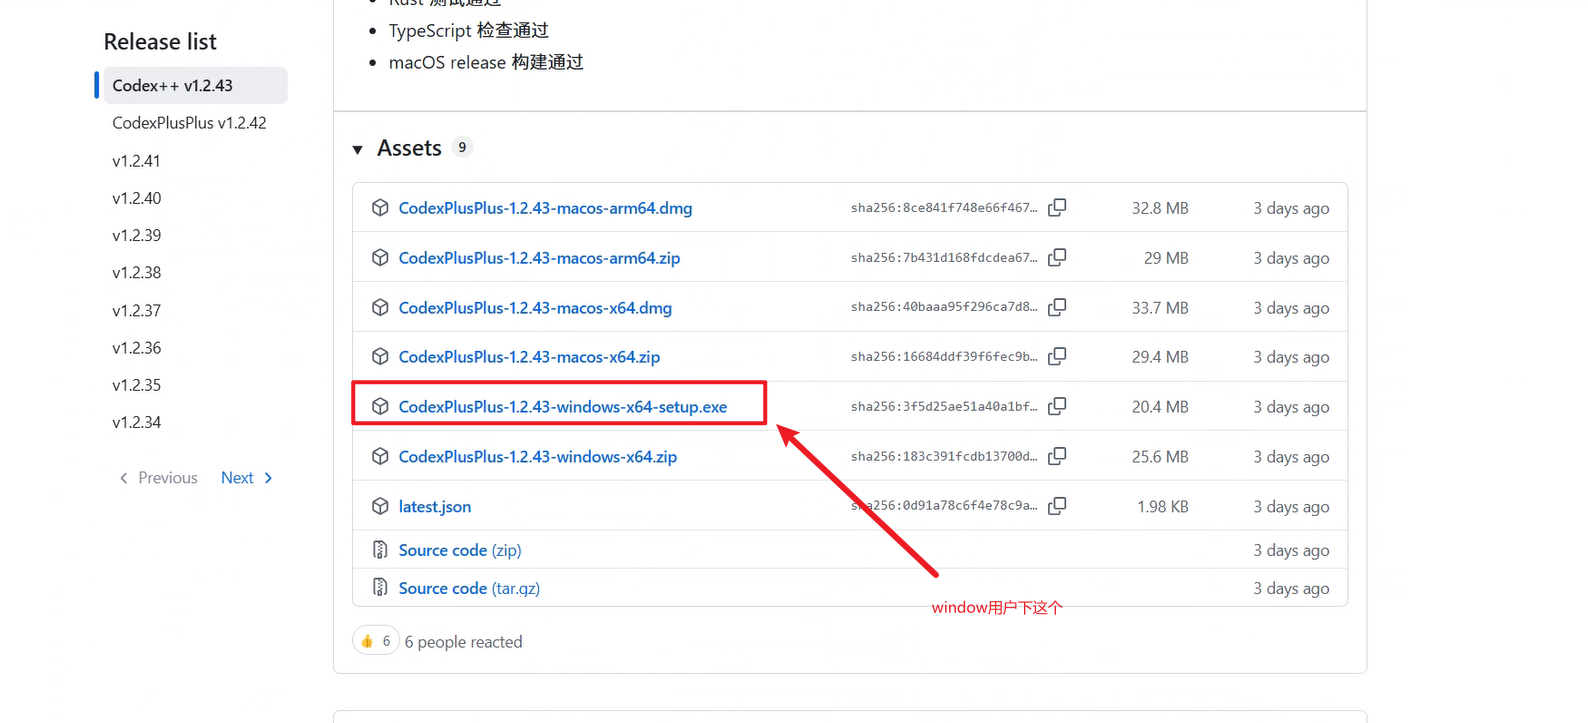Click package icon beside macos-arm64.dmg
Screen dimensions: 1588x723
pos(380,208)
